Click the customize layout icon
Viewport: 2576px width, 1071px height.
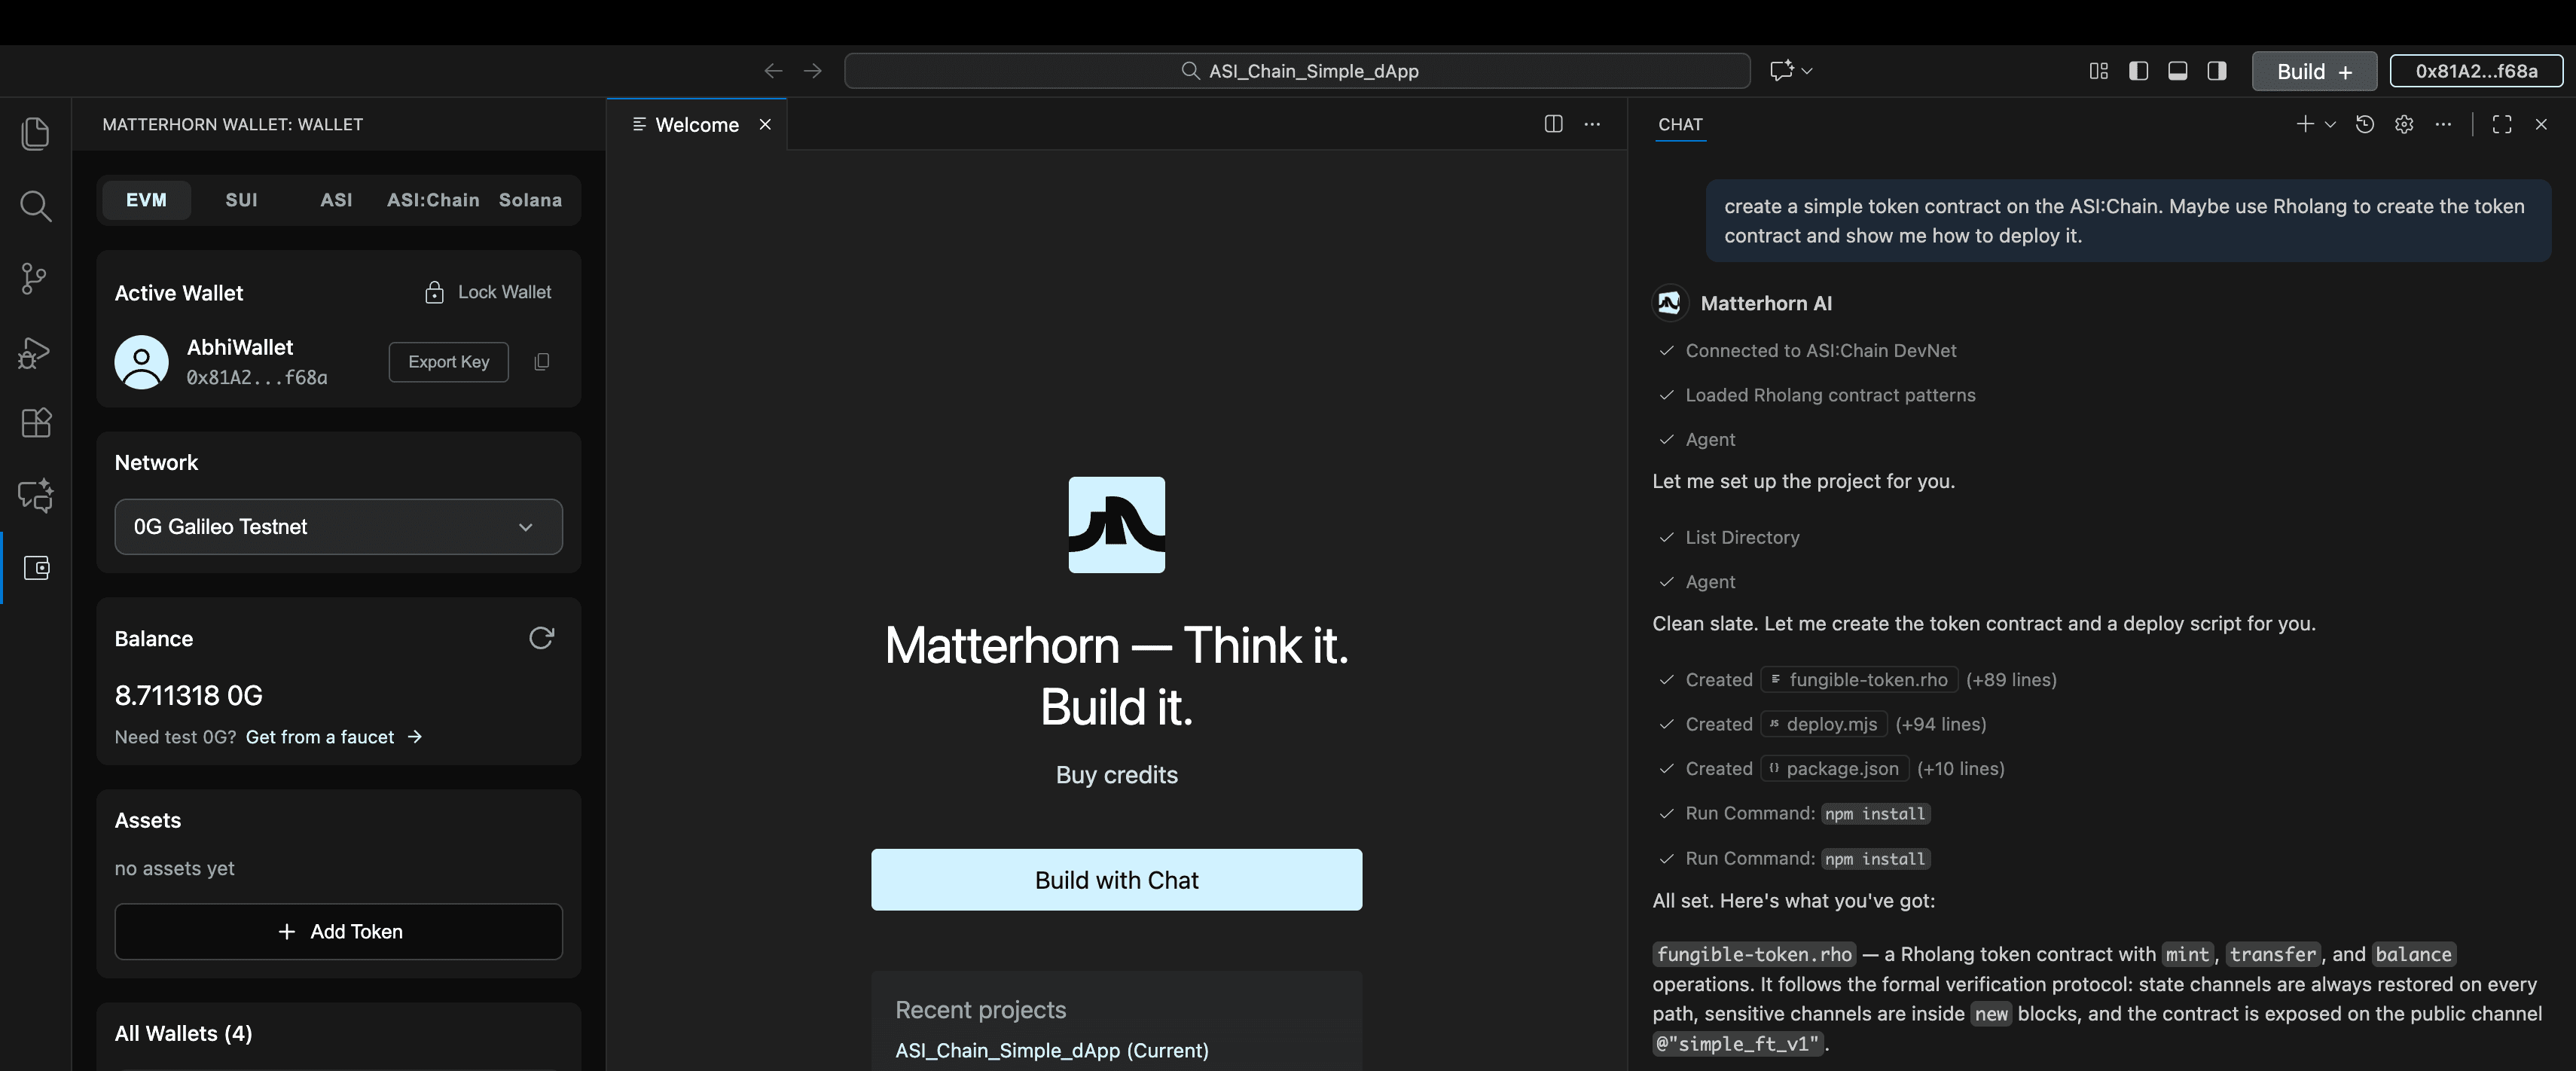[x=2099, y=71]
